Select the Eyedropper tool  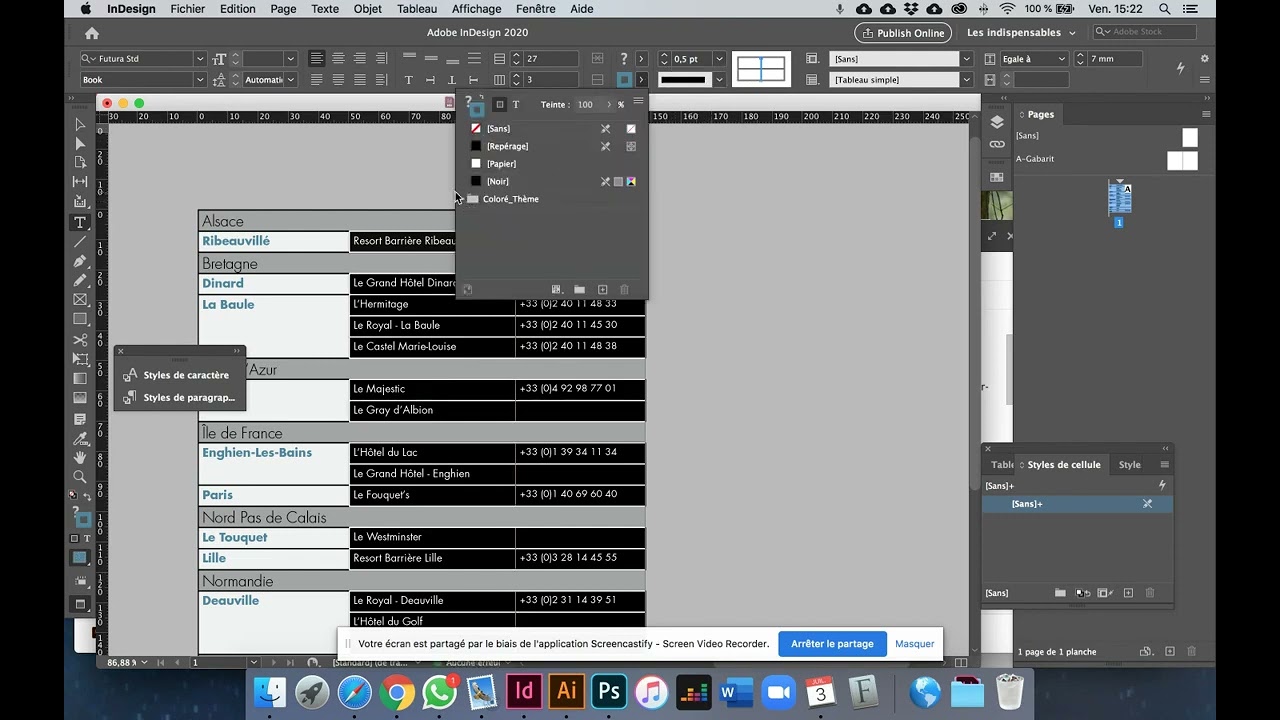point(80,438)
